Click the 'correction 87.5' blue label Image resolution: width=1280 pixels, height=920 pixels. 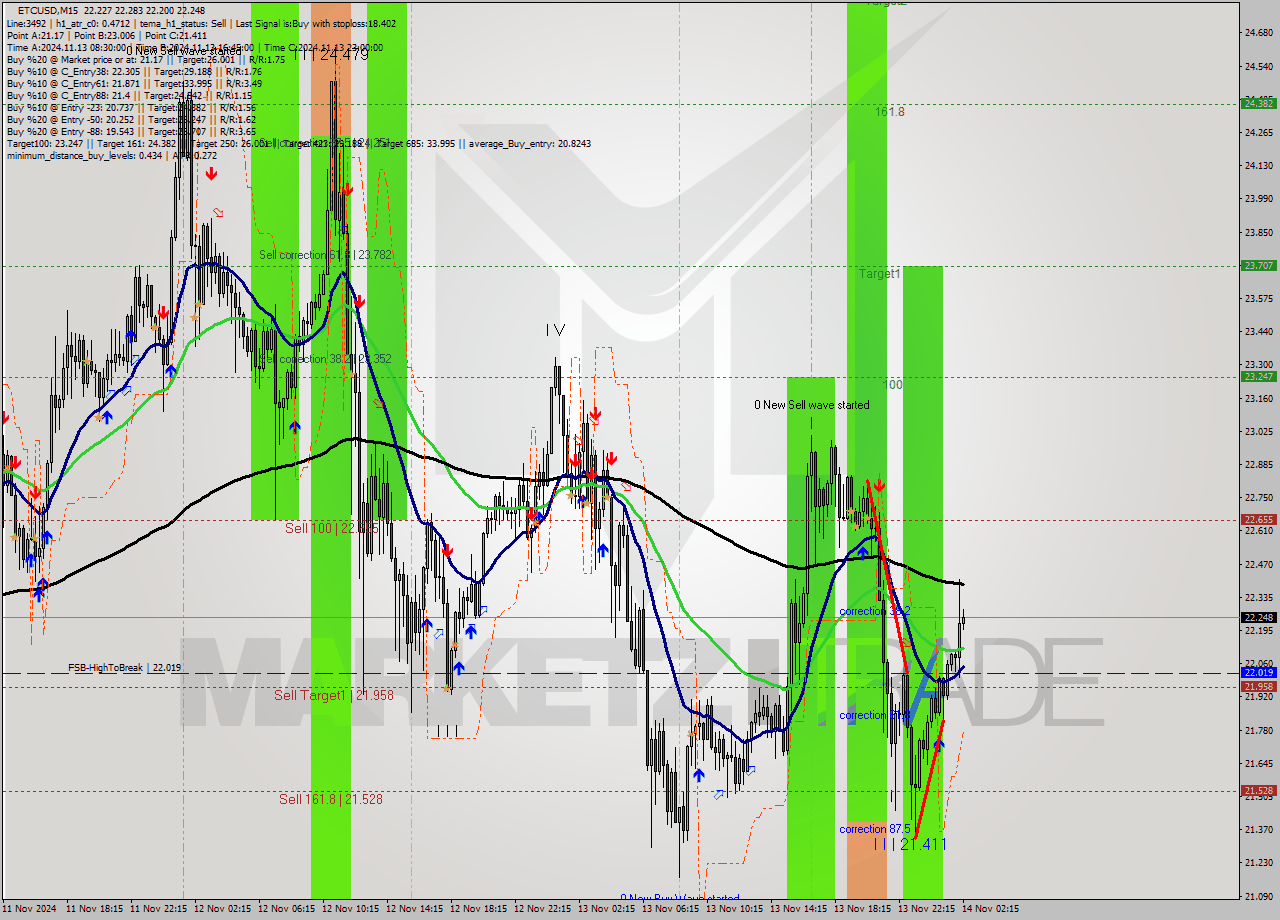coord(875,829)
